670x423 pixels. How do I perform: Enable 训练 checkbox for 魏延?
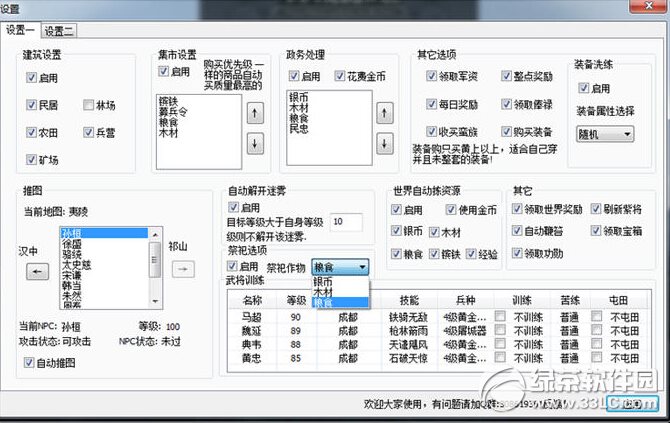500,330
